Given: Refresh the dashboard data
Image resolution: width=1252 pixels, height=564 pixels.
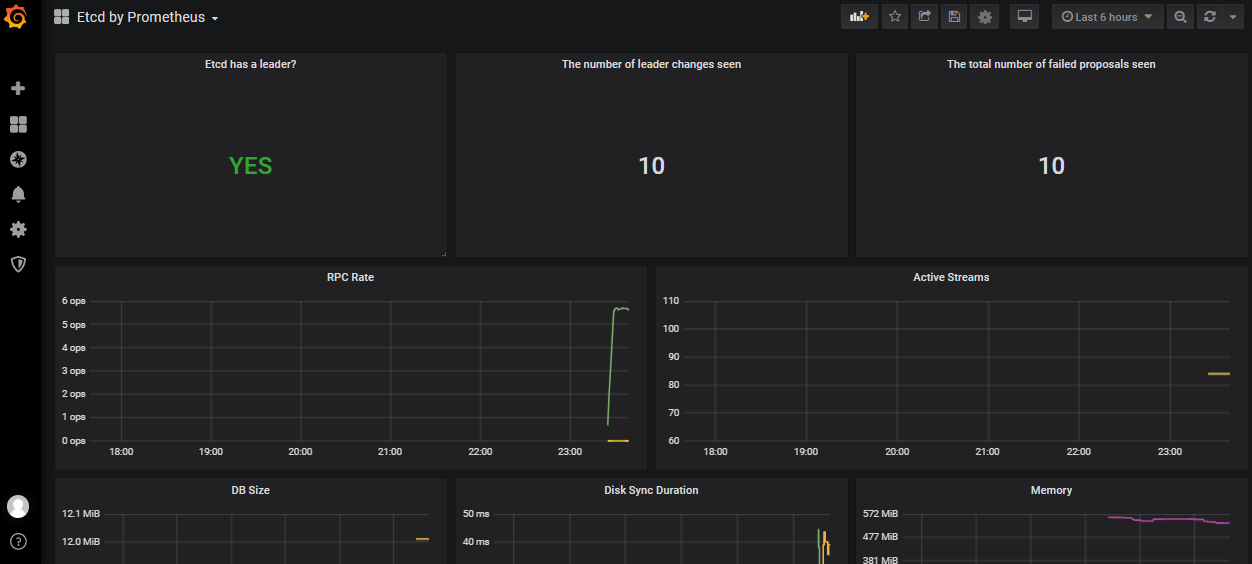Looking at the screenshot, I should pos(1210,17).
